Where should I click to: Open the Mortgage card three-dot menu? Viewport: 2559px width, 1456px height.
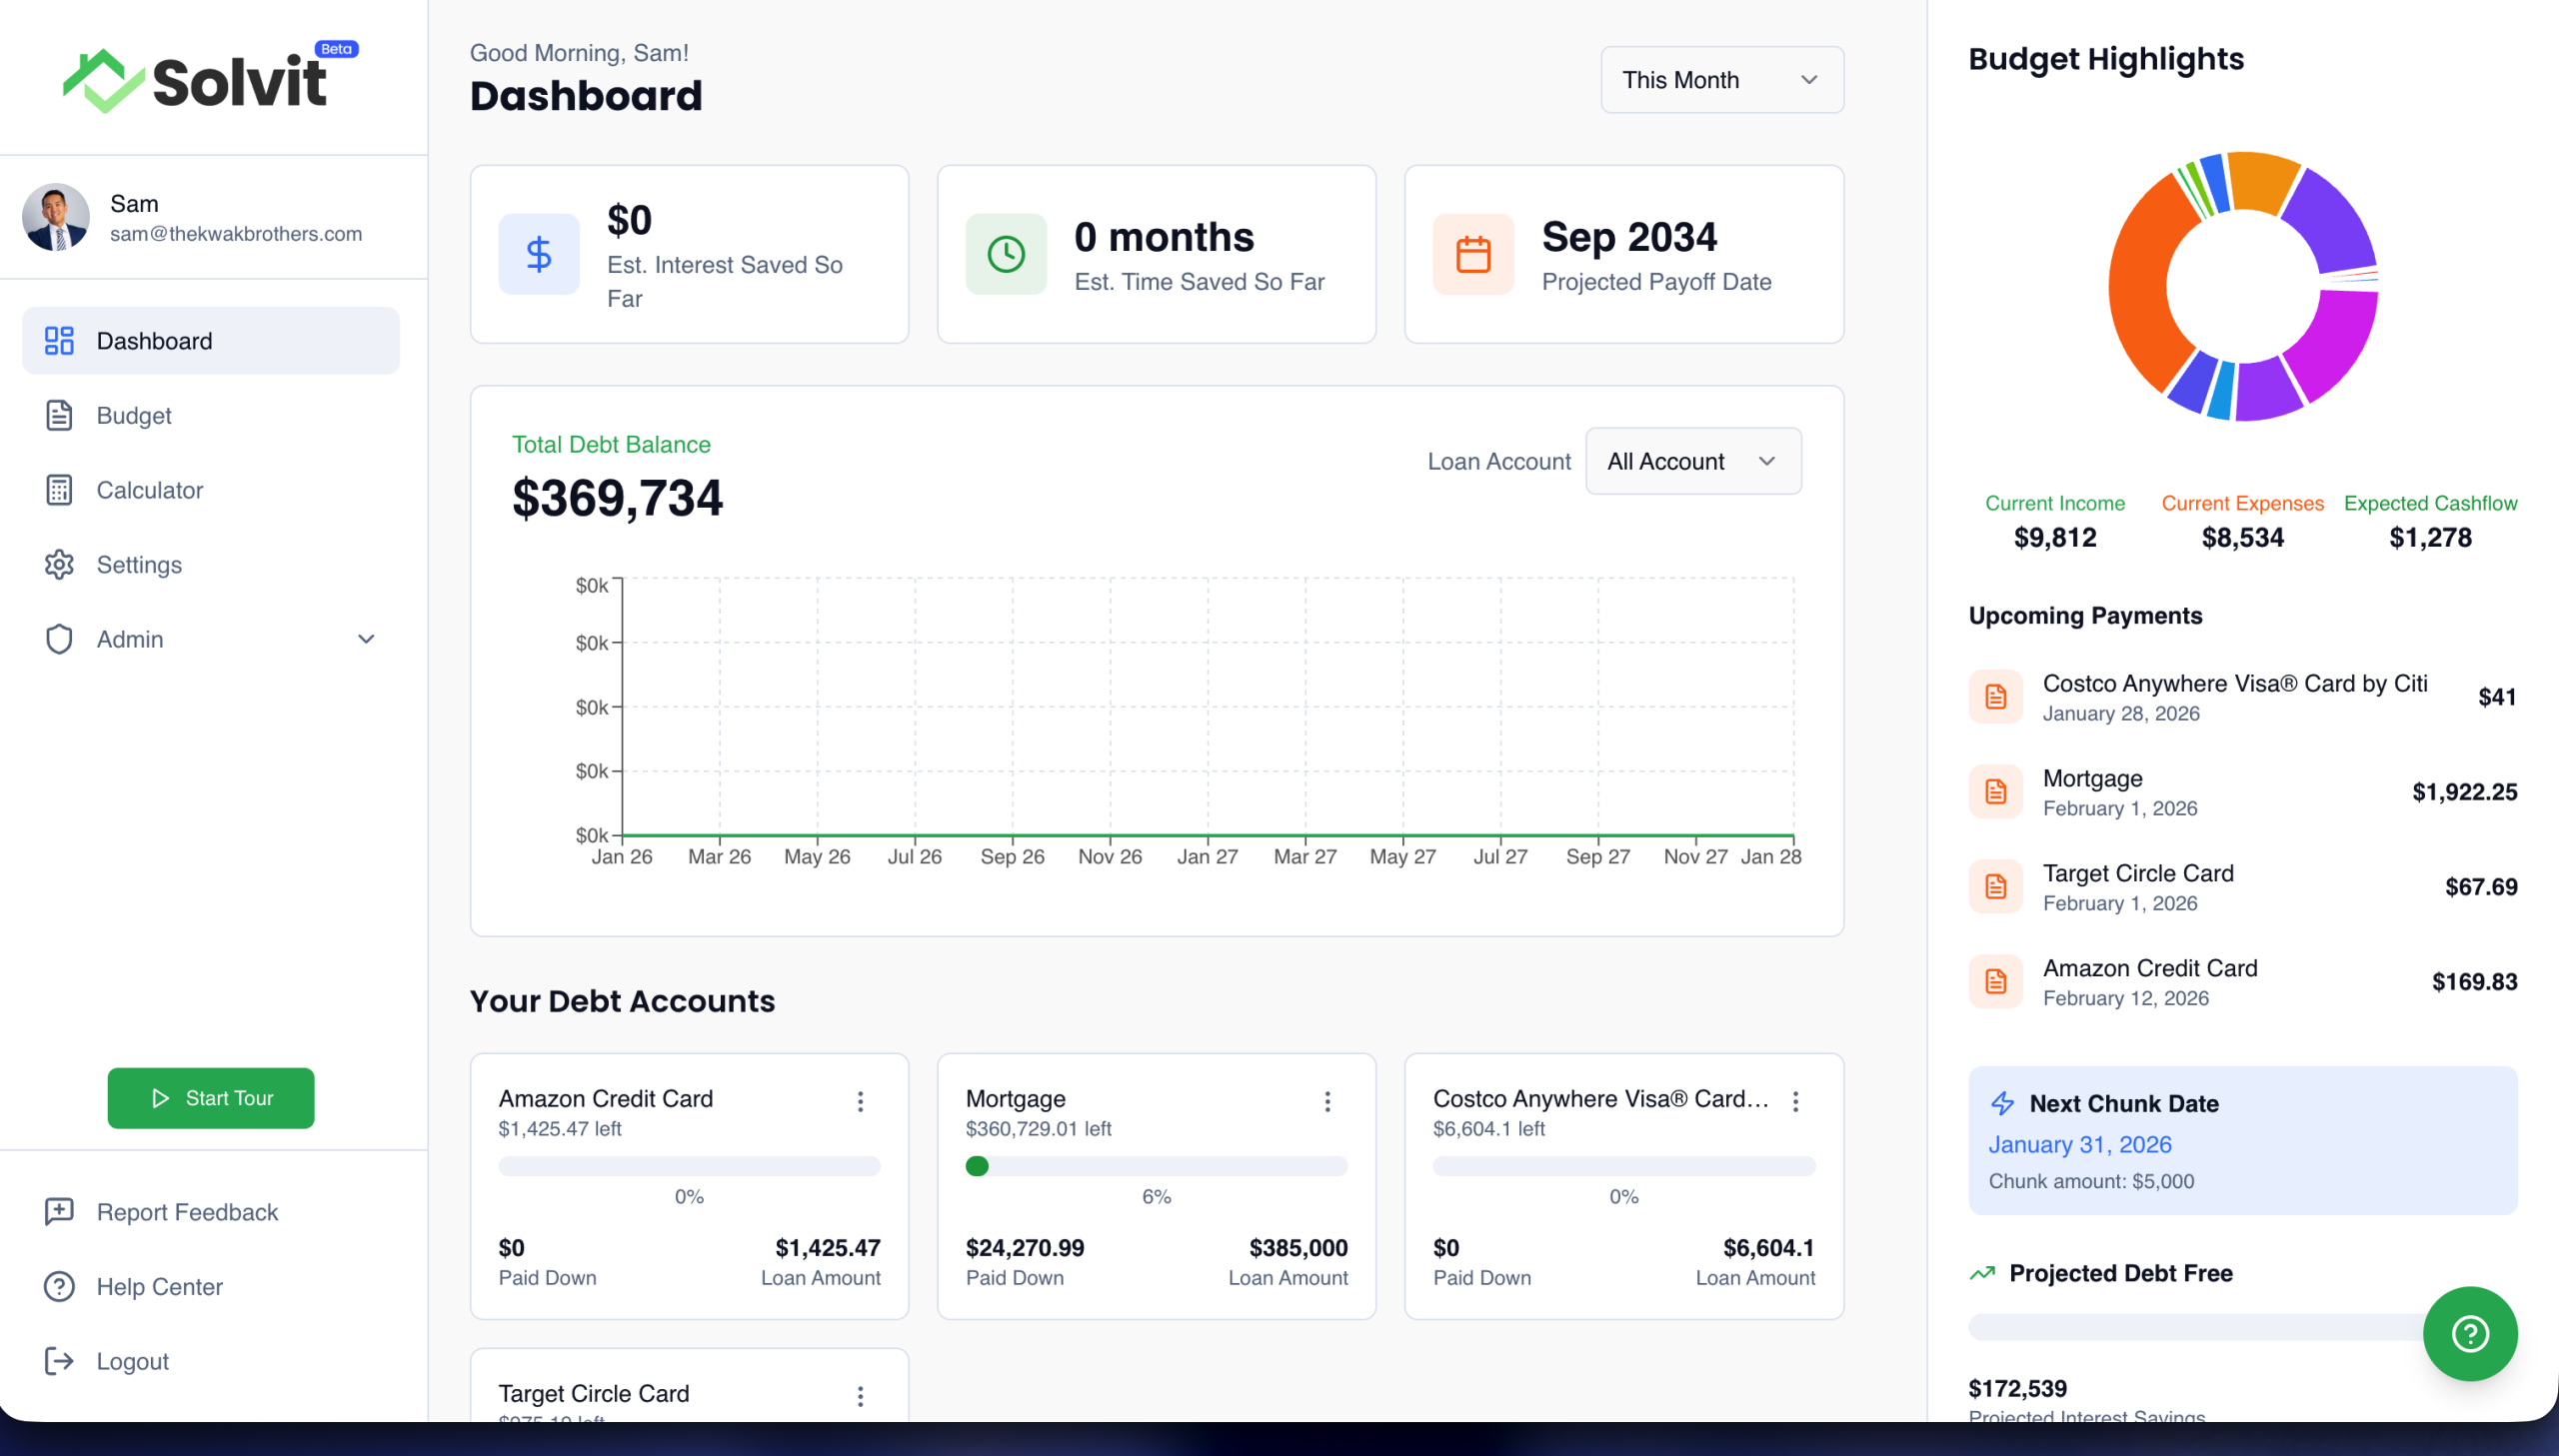(x=1328, y=1101)
